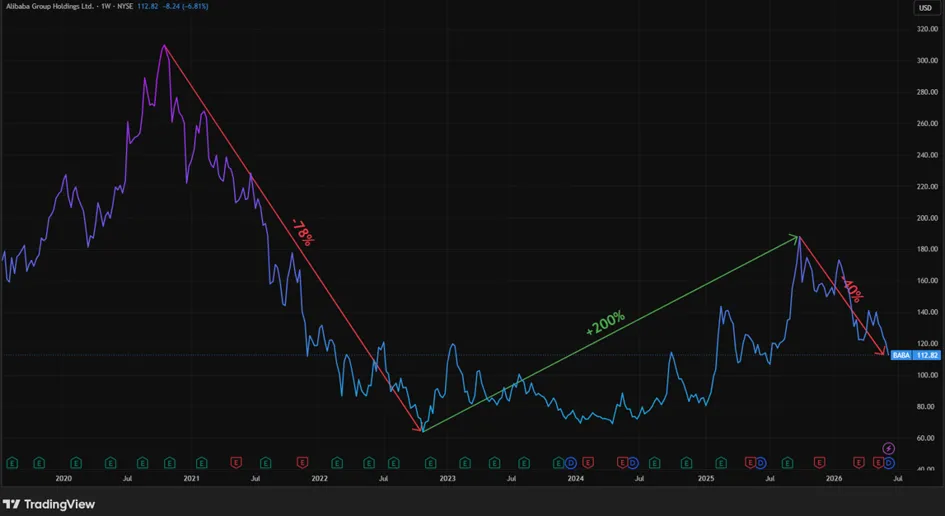The height and width of the screenshot is (516, 945).
Task: Click the green earnings marker just after 2022
Action: coord(337,462)
